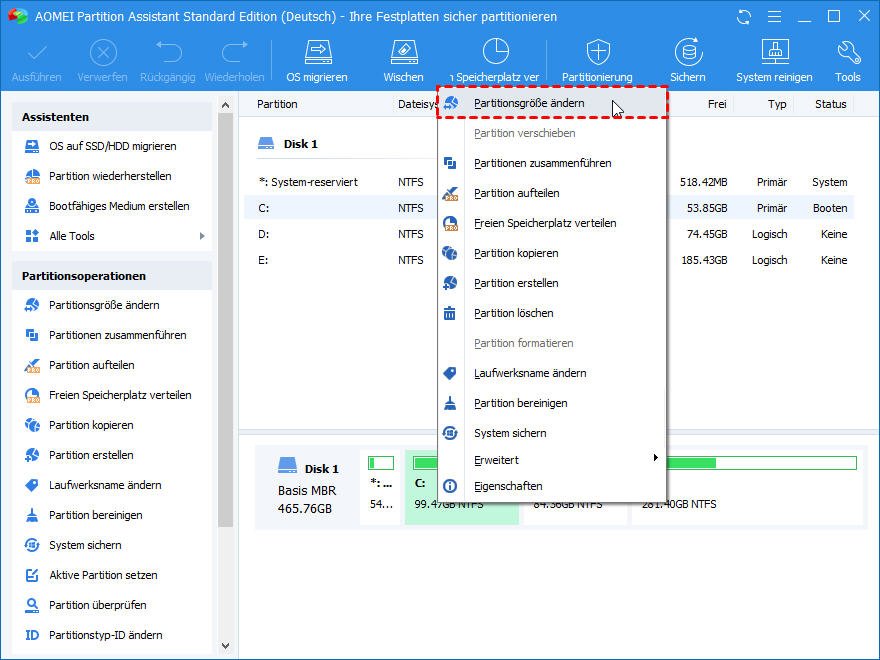Choose Partitionen zusammenführen from context menu
The height and width of the screenshot is (660, 880).
pos(552,163)
